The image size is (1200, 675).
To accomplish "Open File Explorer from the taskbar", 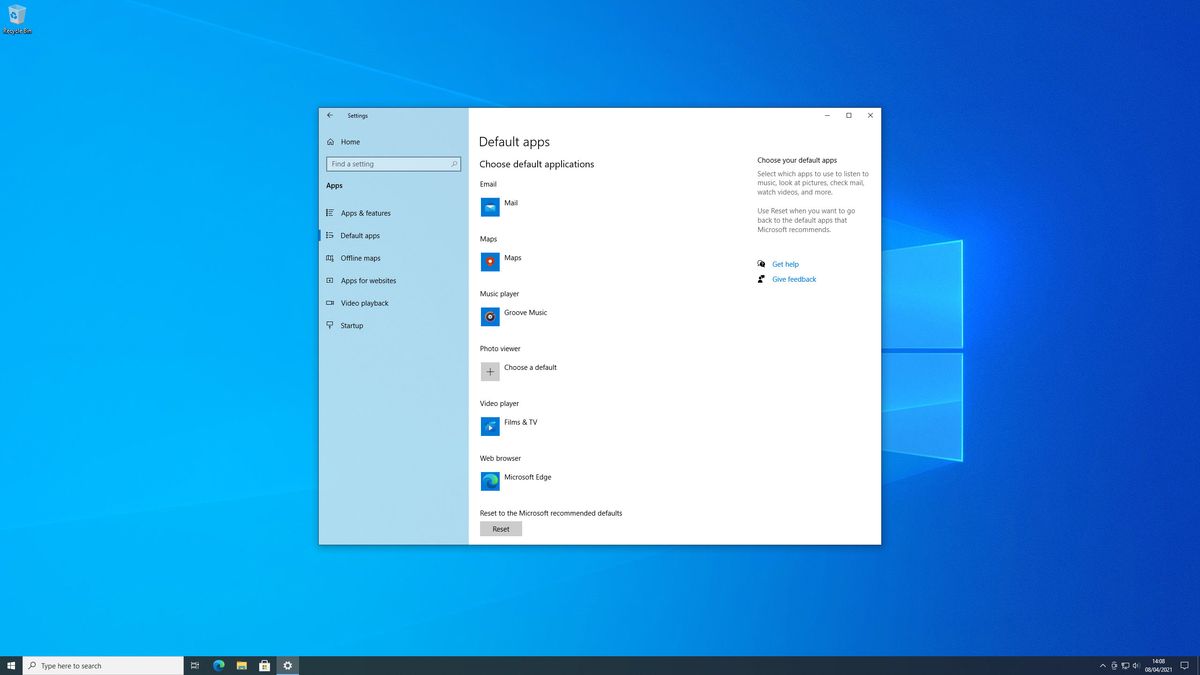I will click(x=242, y=665).
